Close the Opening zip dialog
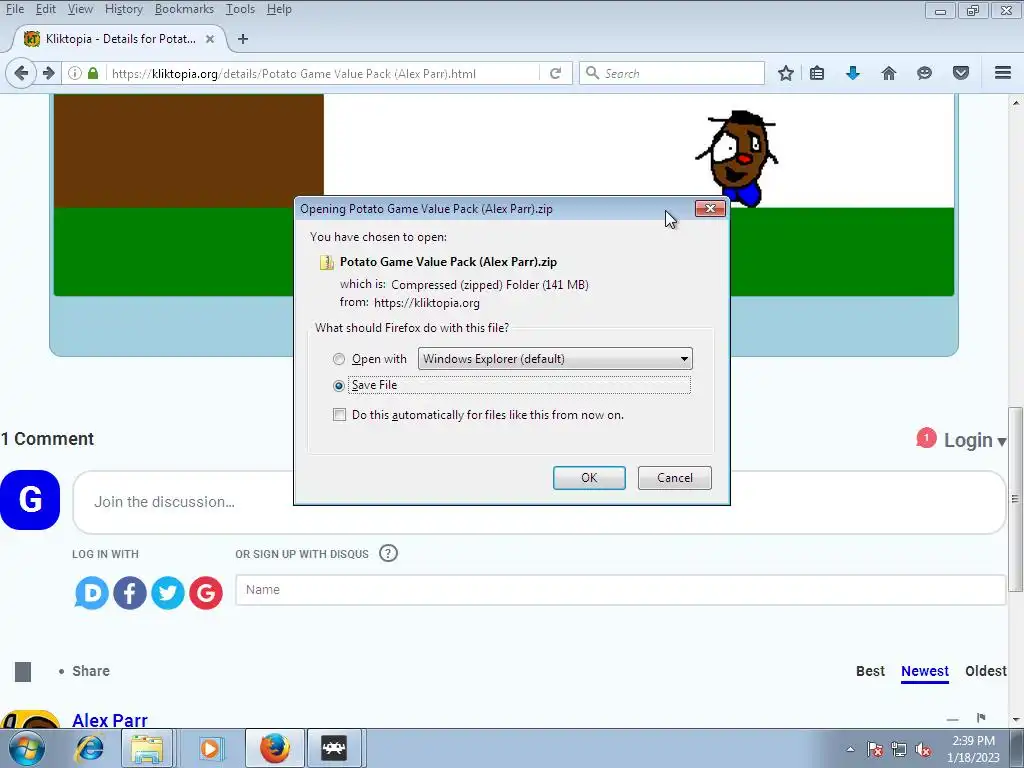1024x768 pixels. tap(711, 208)
